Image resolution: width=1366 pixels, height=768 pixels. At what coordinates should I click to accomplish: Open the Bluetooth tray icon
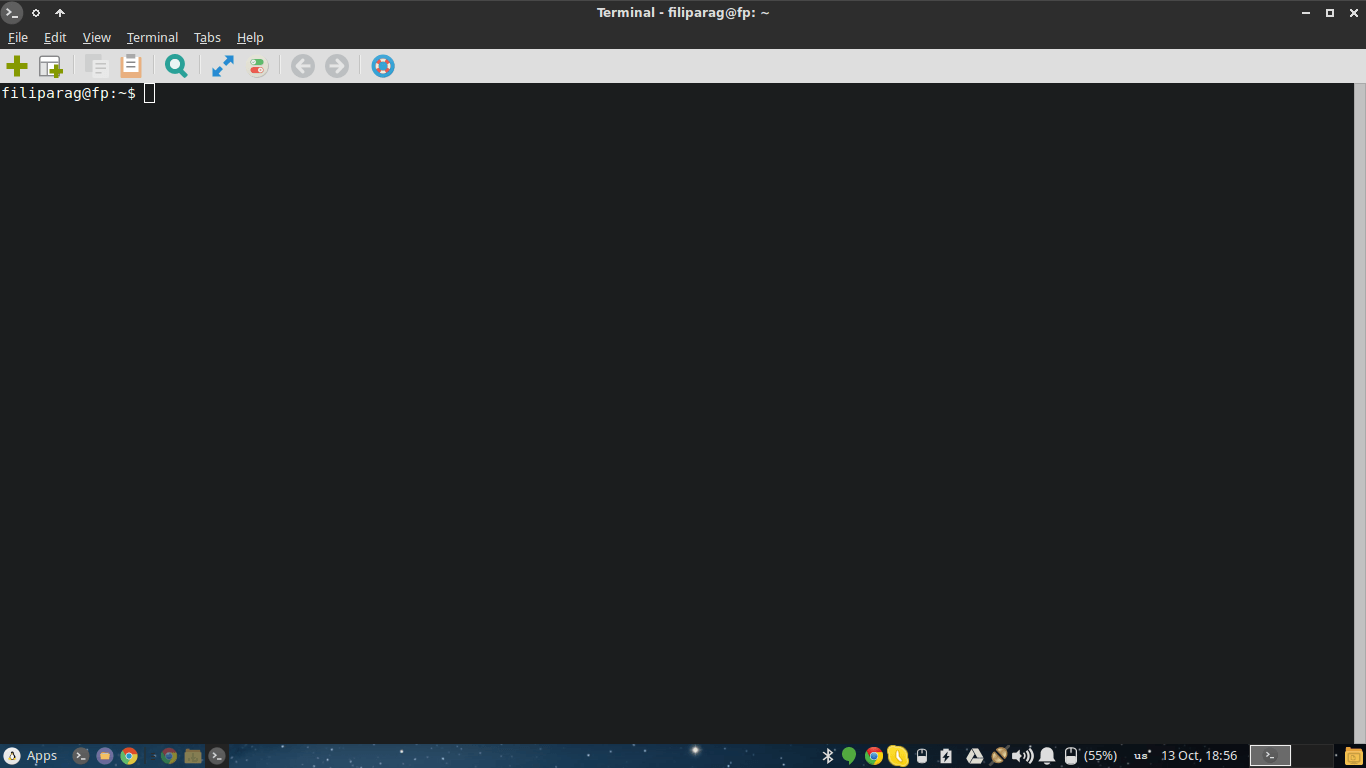coord(828,756)
